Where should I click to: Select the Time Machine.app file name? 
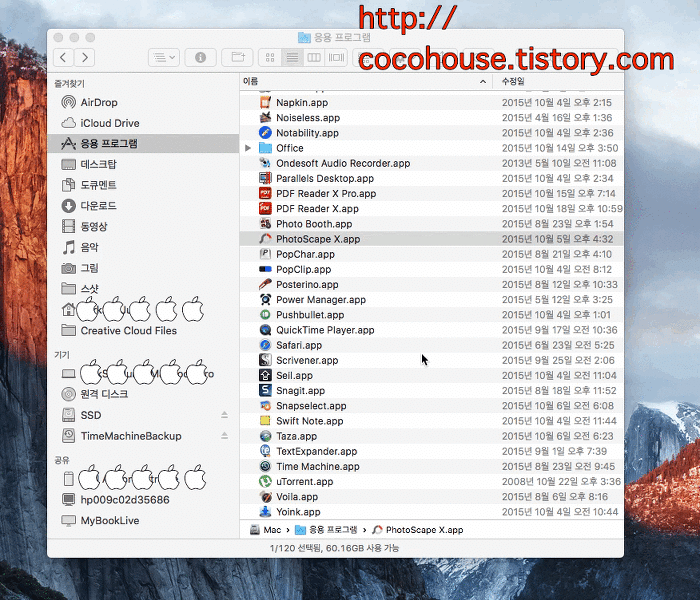pyautogui.click(x=318, y=467)
